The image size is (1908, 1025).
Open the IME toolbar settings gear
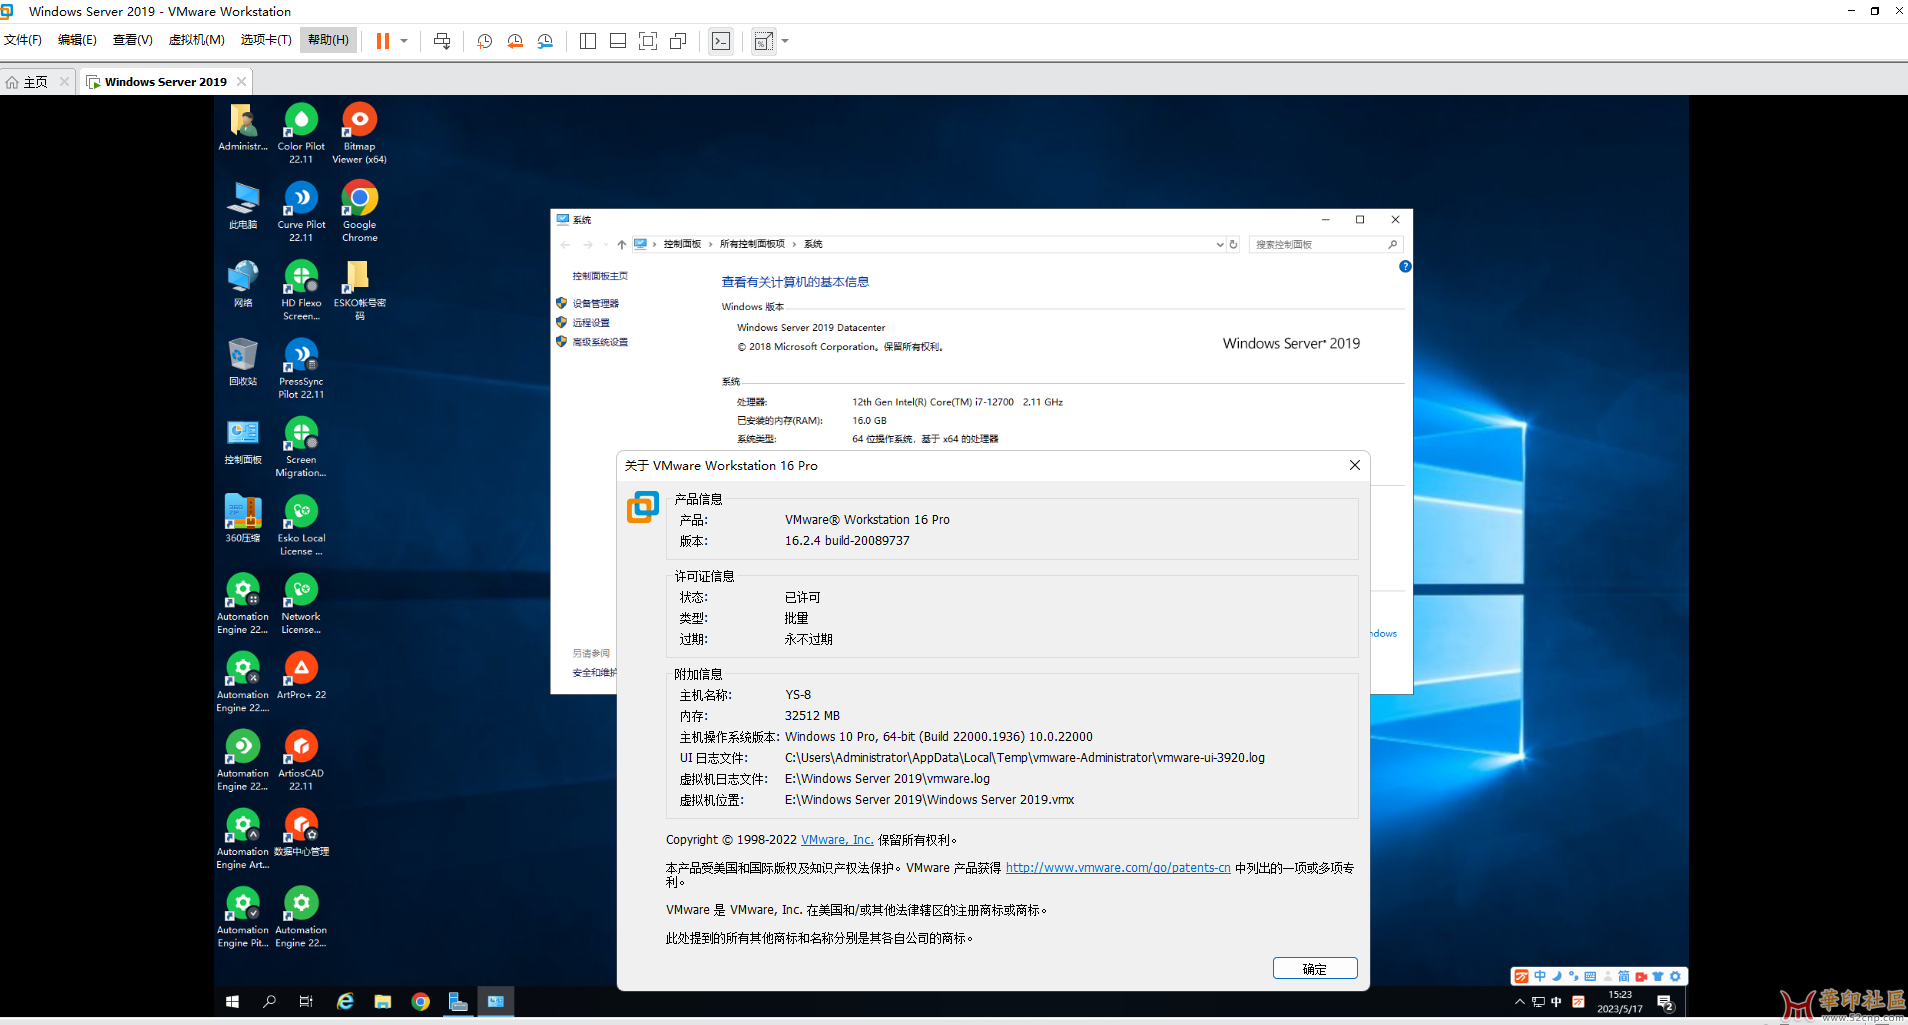point(1676,976)
